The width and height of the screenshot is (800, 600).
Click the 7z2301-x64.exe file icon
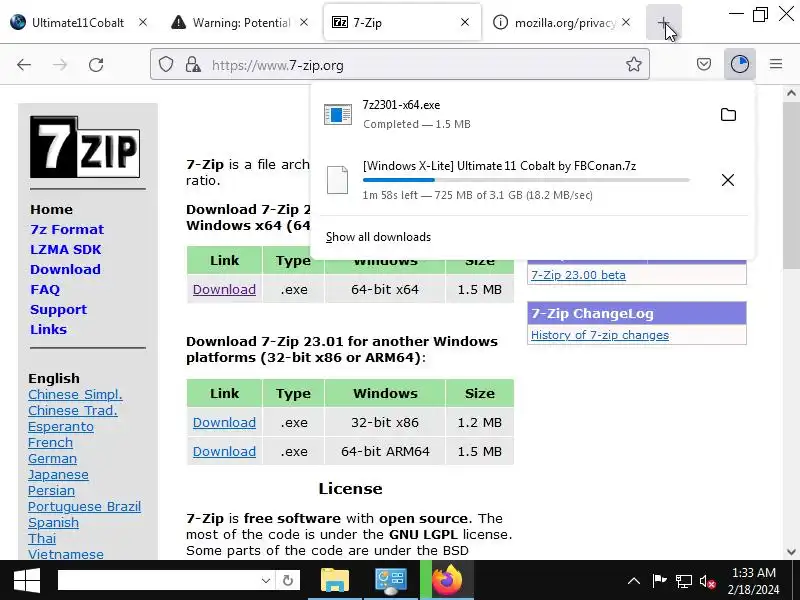tap(338, 114)
